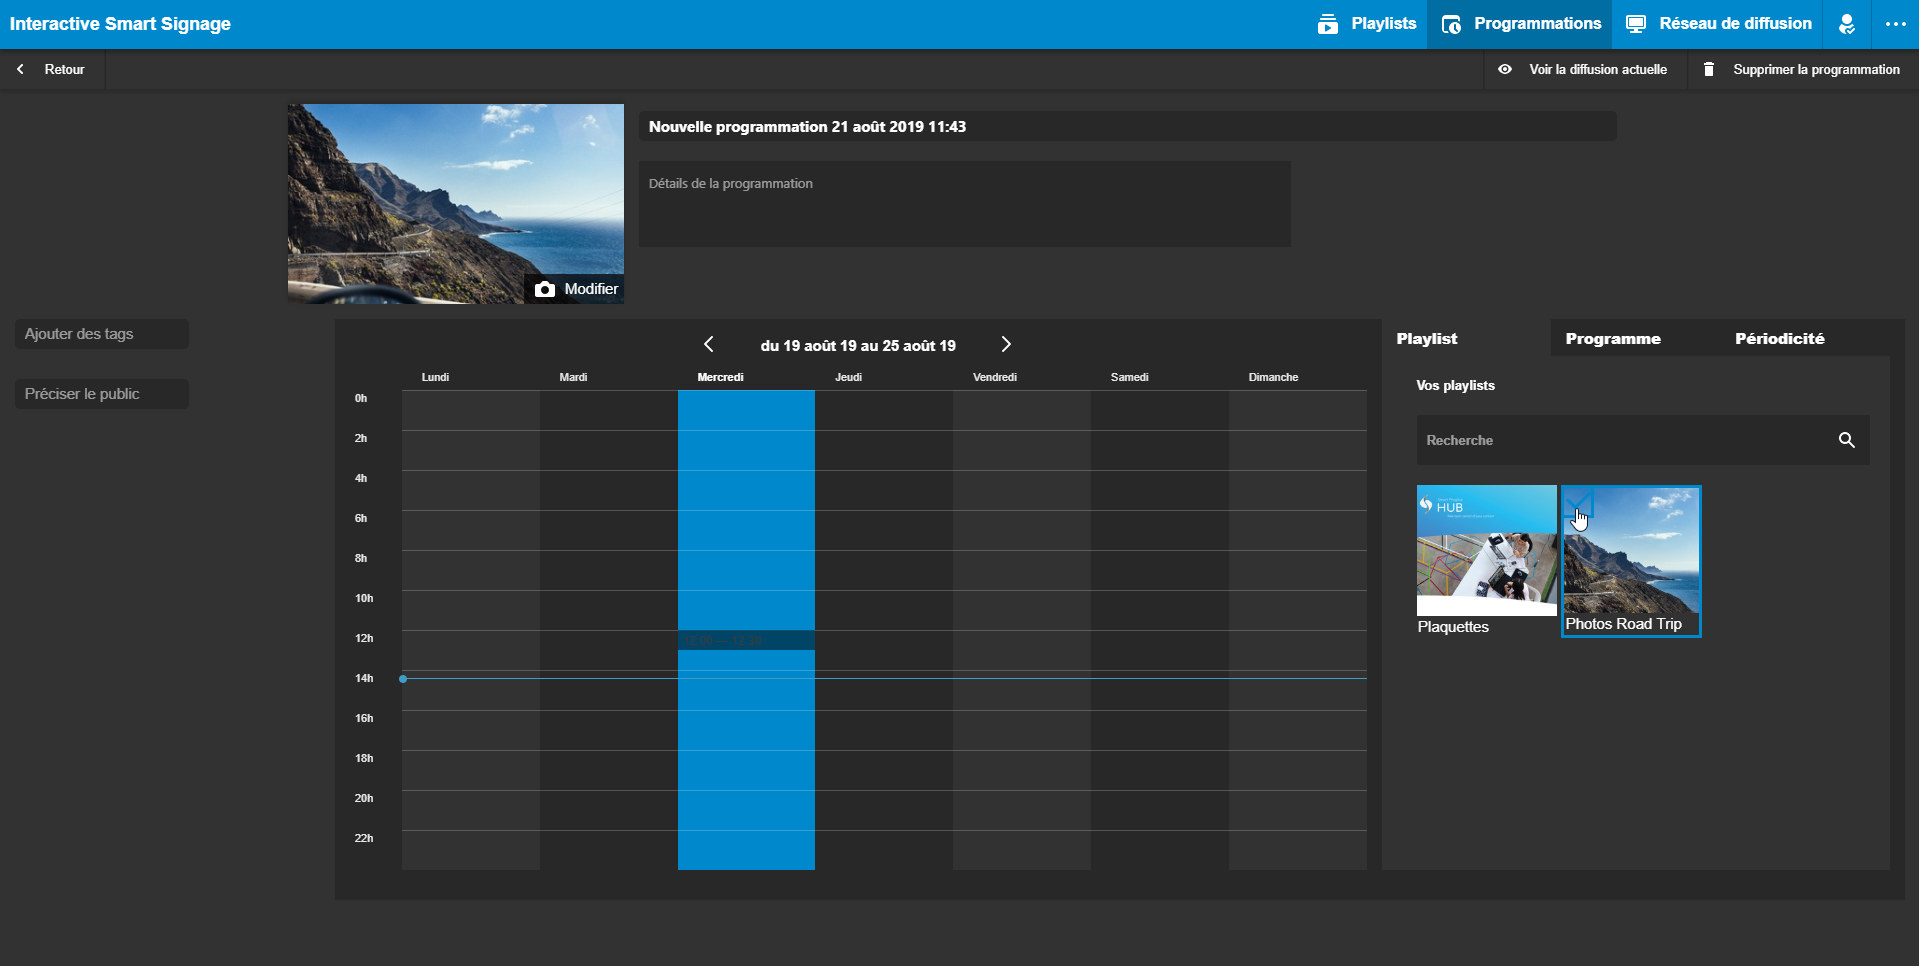This screenshot has width=1919, height=966.
Task: Go to next week with right chevron
Action: tap(1006, 344)
